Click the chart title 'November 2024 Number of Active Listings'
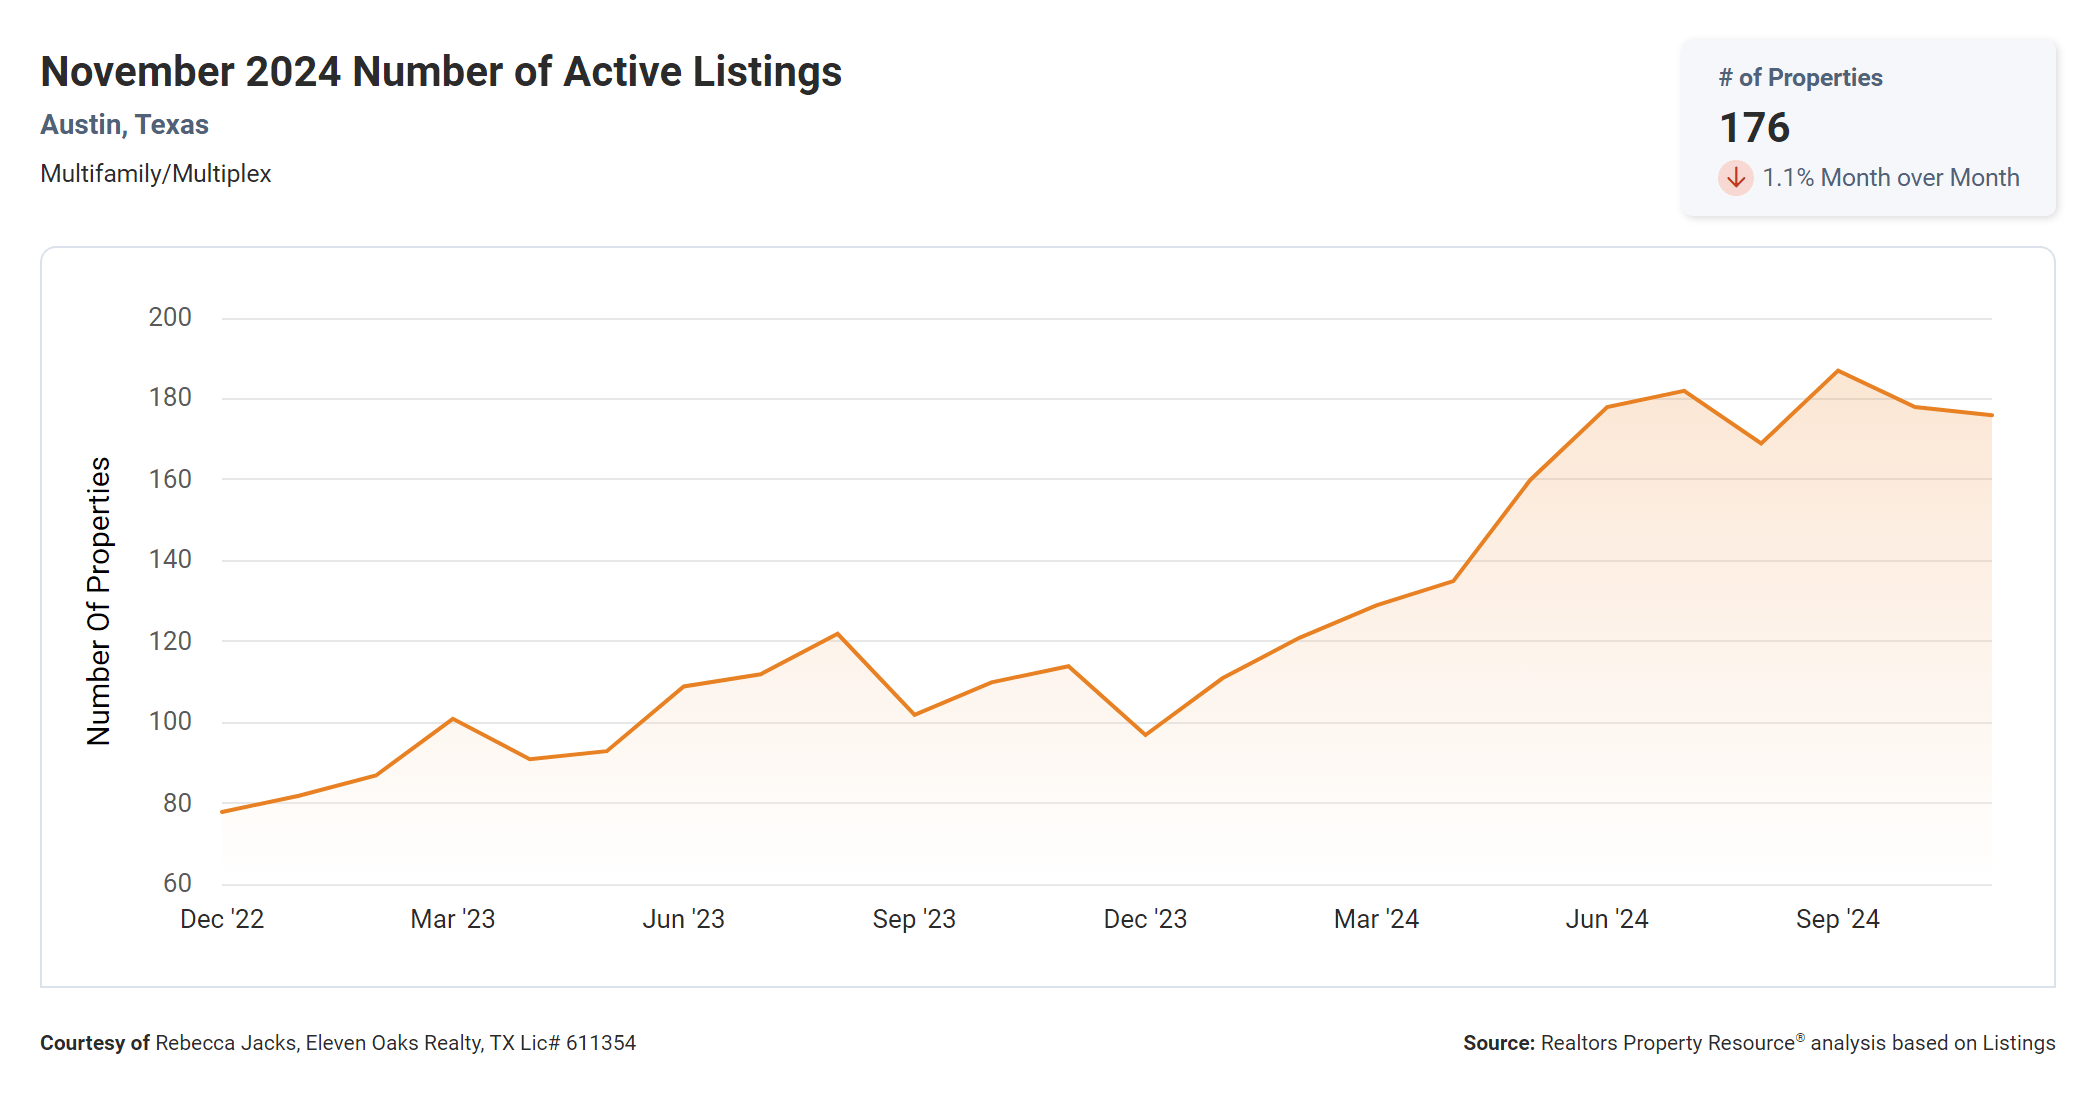The width and height of the screenshot is (2096, 1100). coord(441,72)
